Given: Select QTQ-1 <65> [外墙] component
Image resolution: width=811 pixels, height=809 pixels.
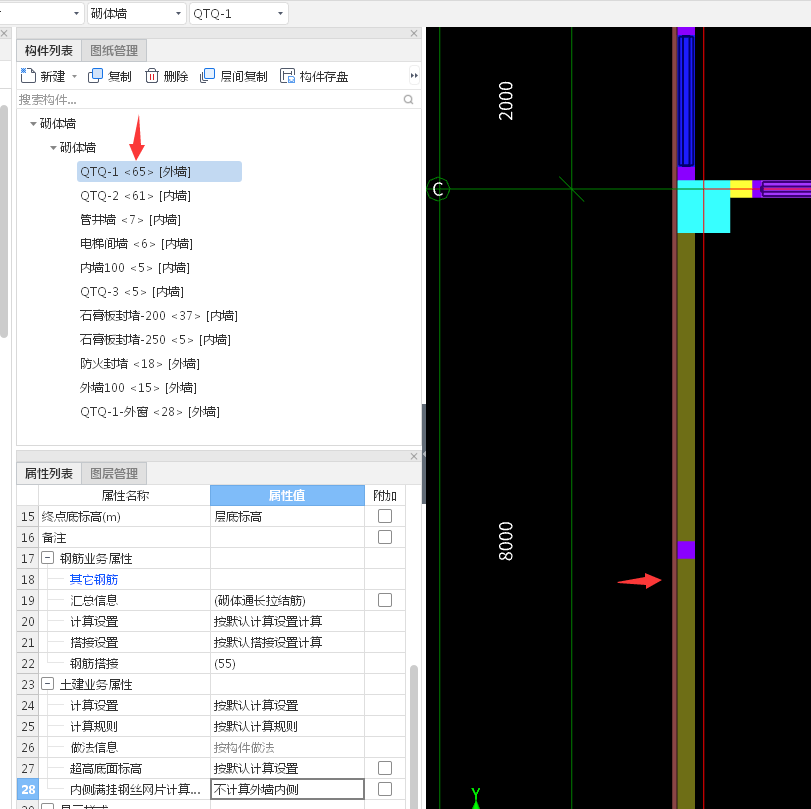Looking at the screenshot, I should tap(159, 172).
